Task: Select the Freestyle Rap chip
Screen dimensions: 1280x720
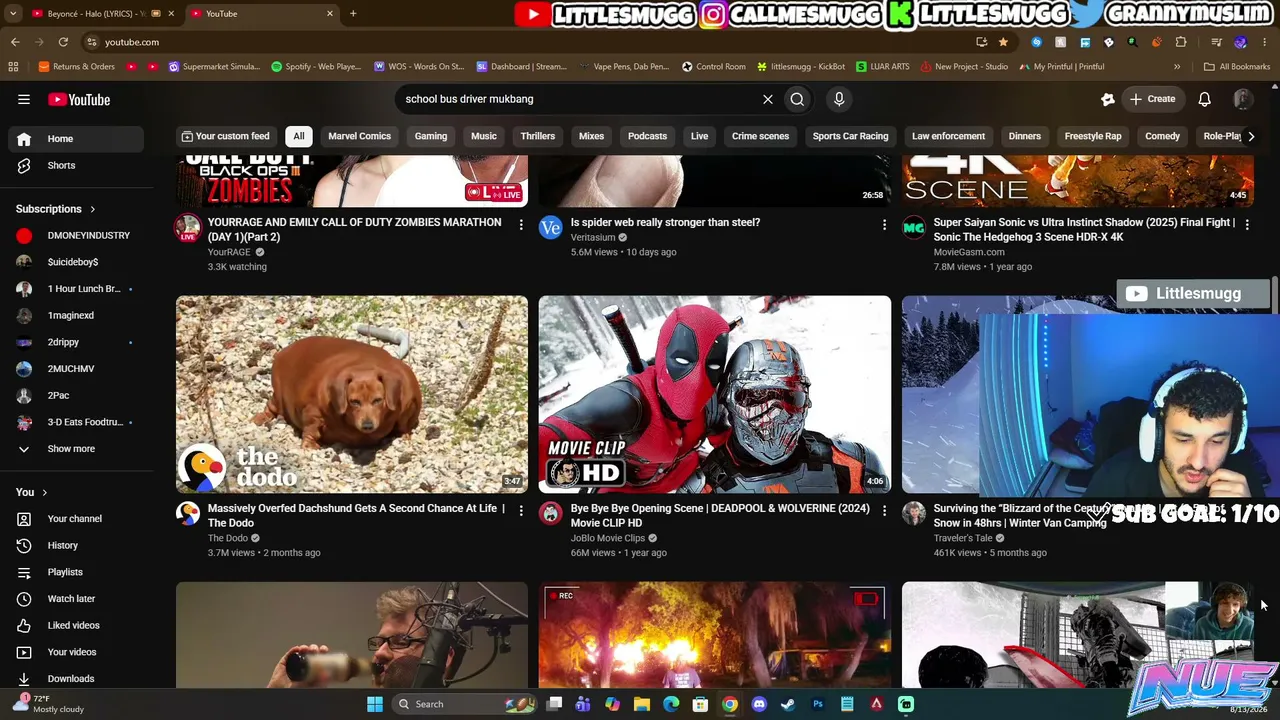Action: point(1093,136)
